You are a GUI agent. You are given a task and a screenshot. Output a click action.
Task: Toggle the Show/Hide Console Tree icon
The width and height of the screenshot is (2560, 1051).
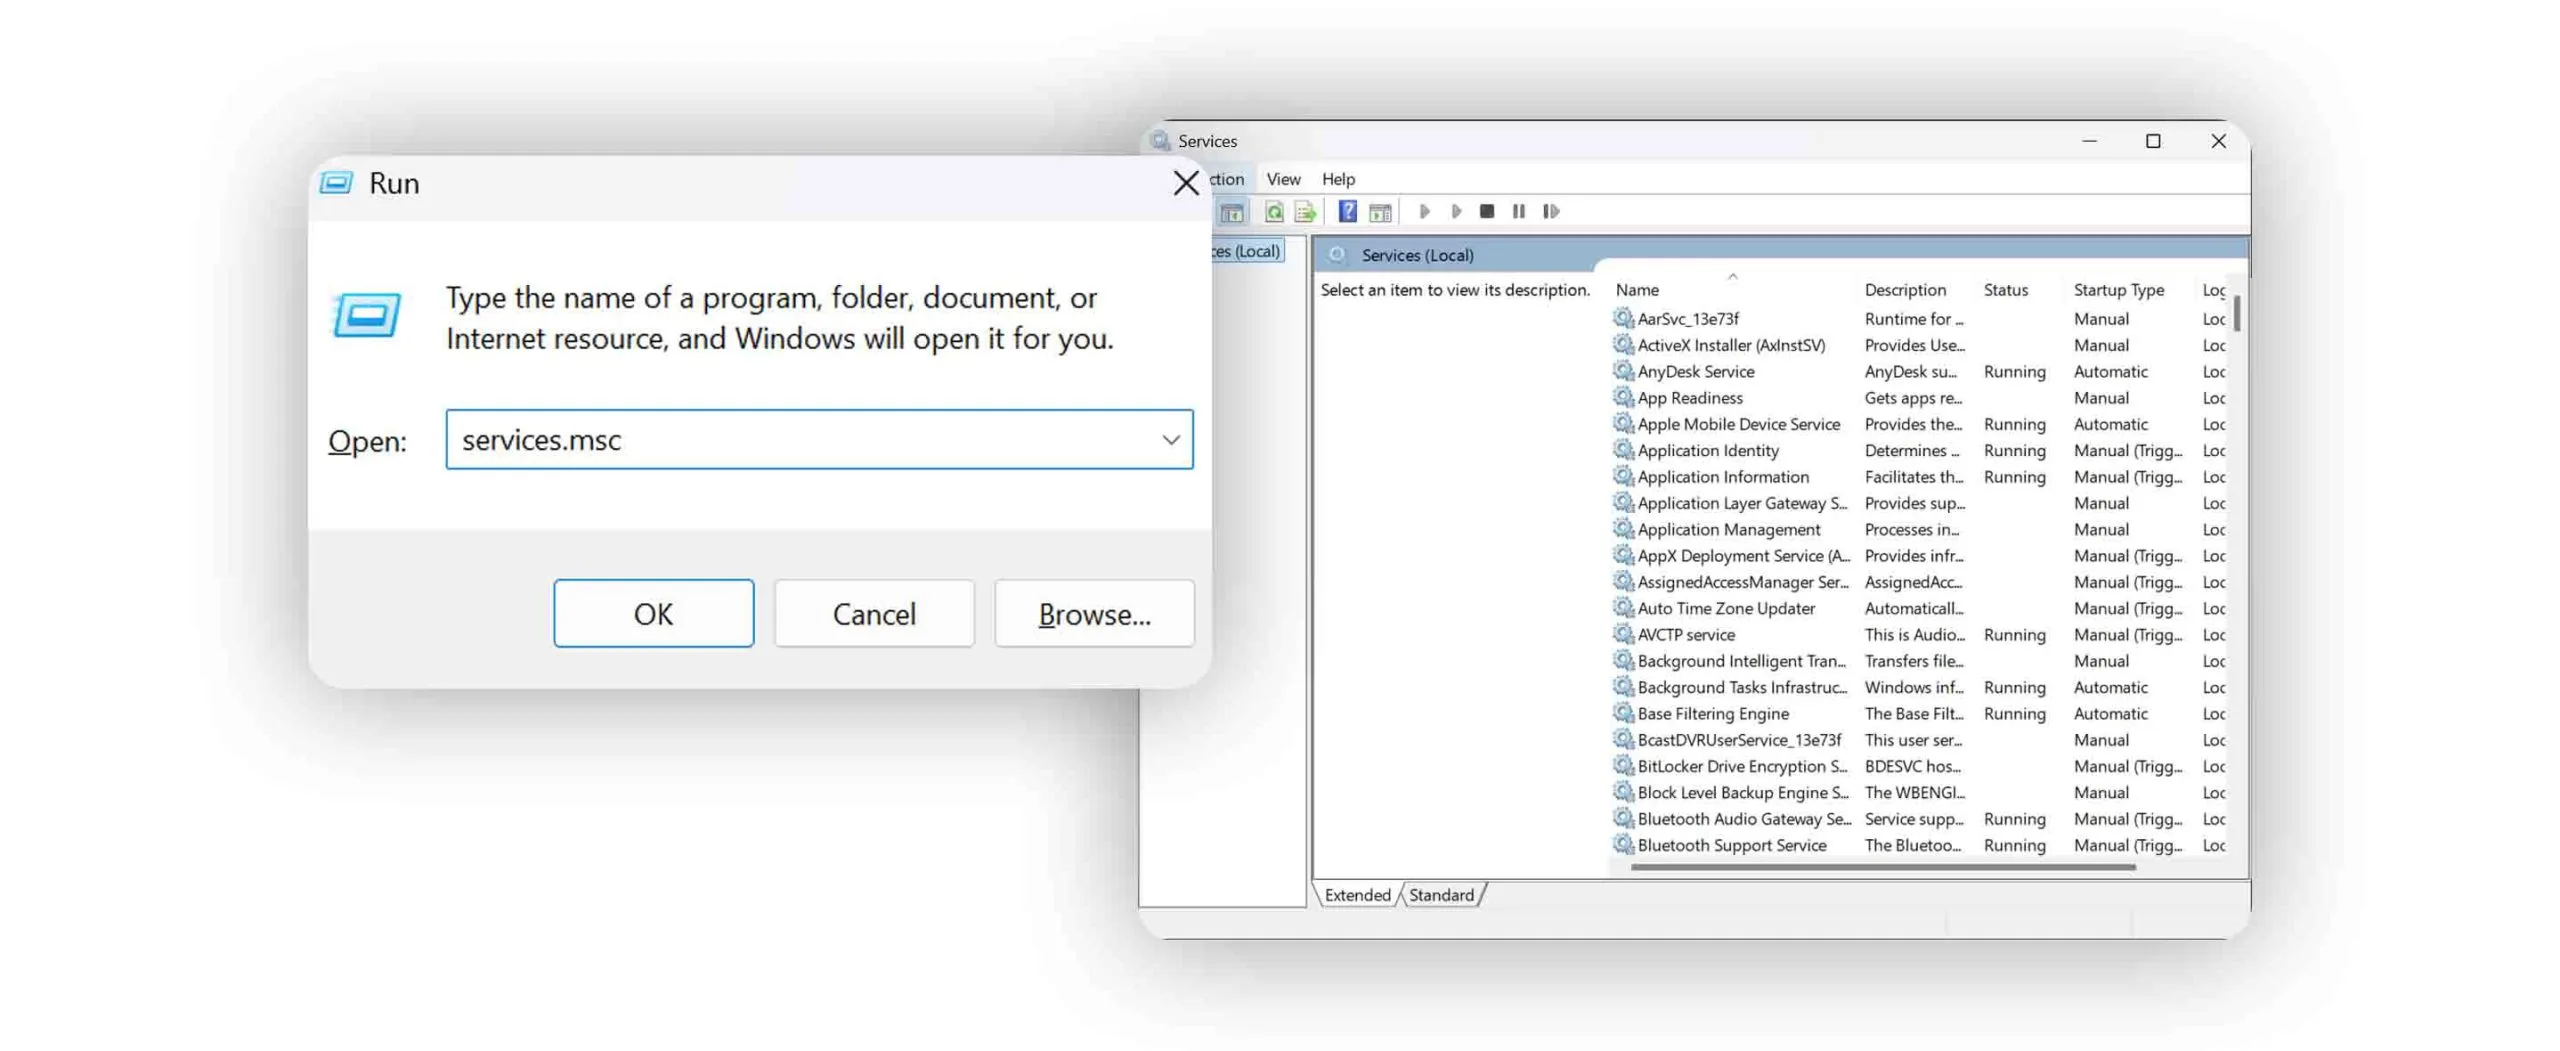click(x=1232, y=211)
